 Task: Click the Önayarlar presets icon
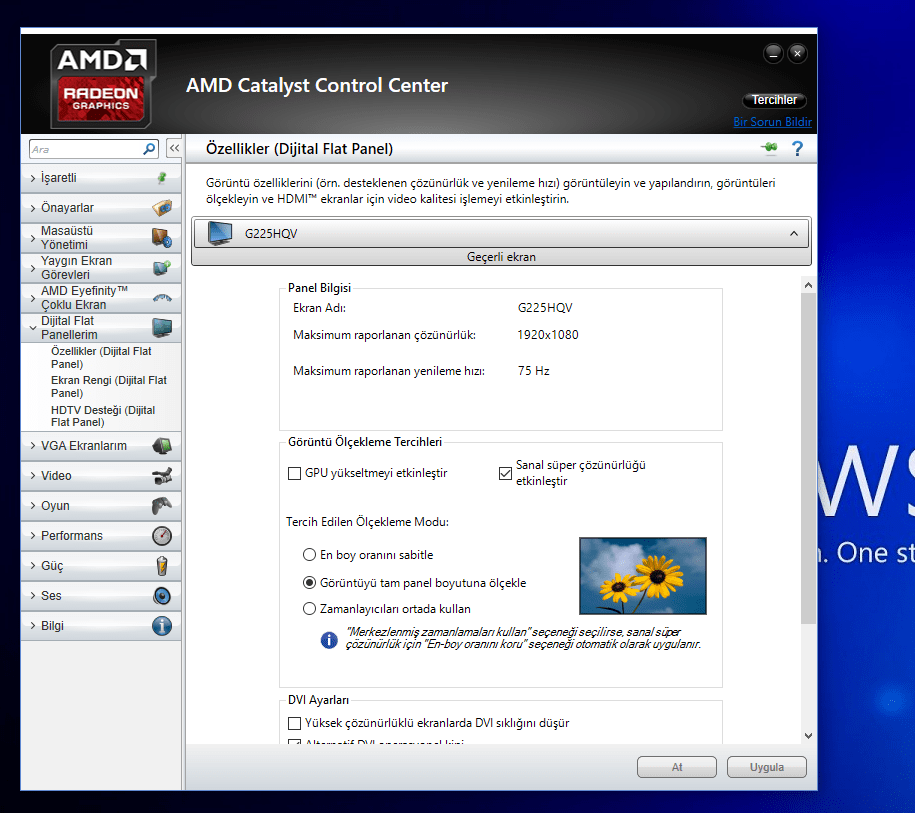point(162,208)
